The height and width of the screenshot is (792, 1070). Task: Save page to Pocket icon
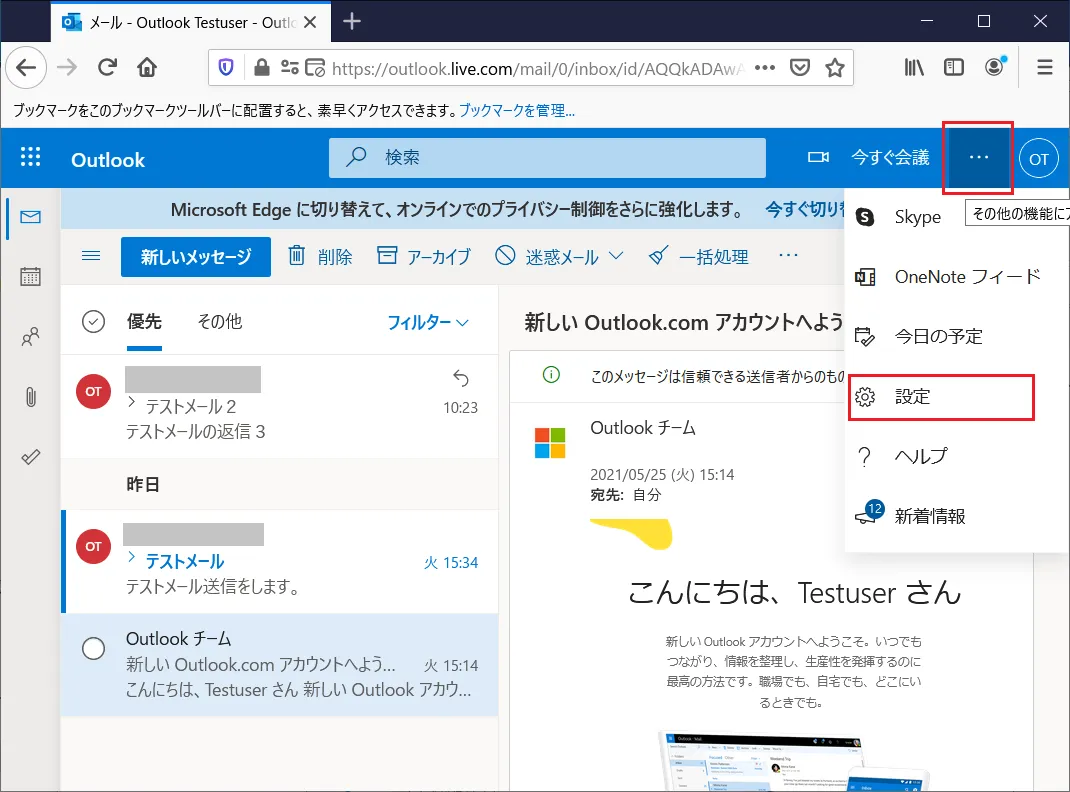click(x=800, y=67)
